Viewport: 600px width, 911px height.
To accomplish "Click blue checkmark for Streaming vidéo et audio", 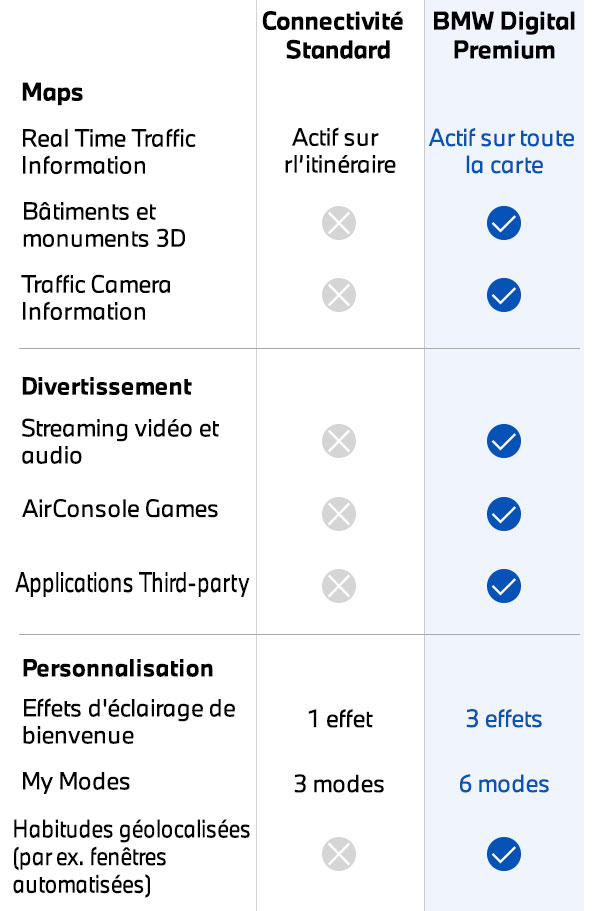I will click(504, 440).
